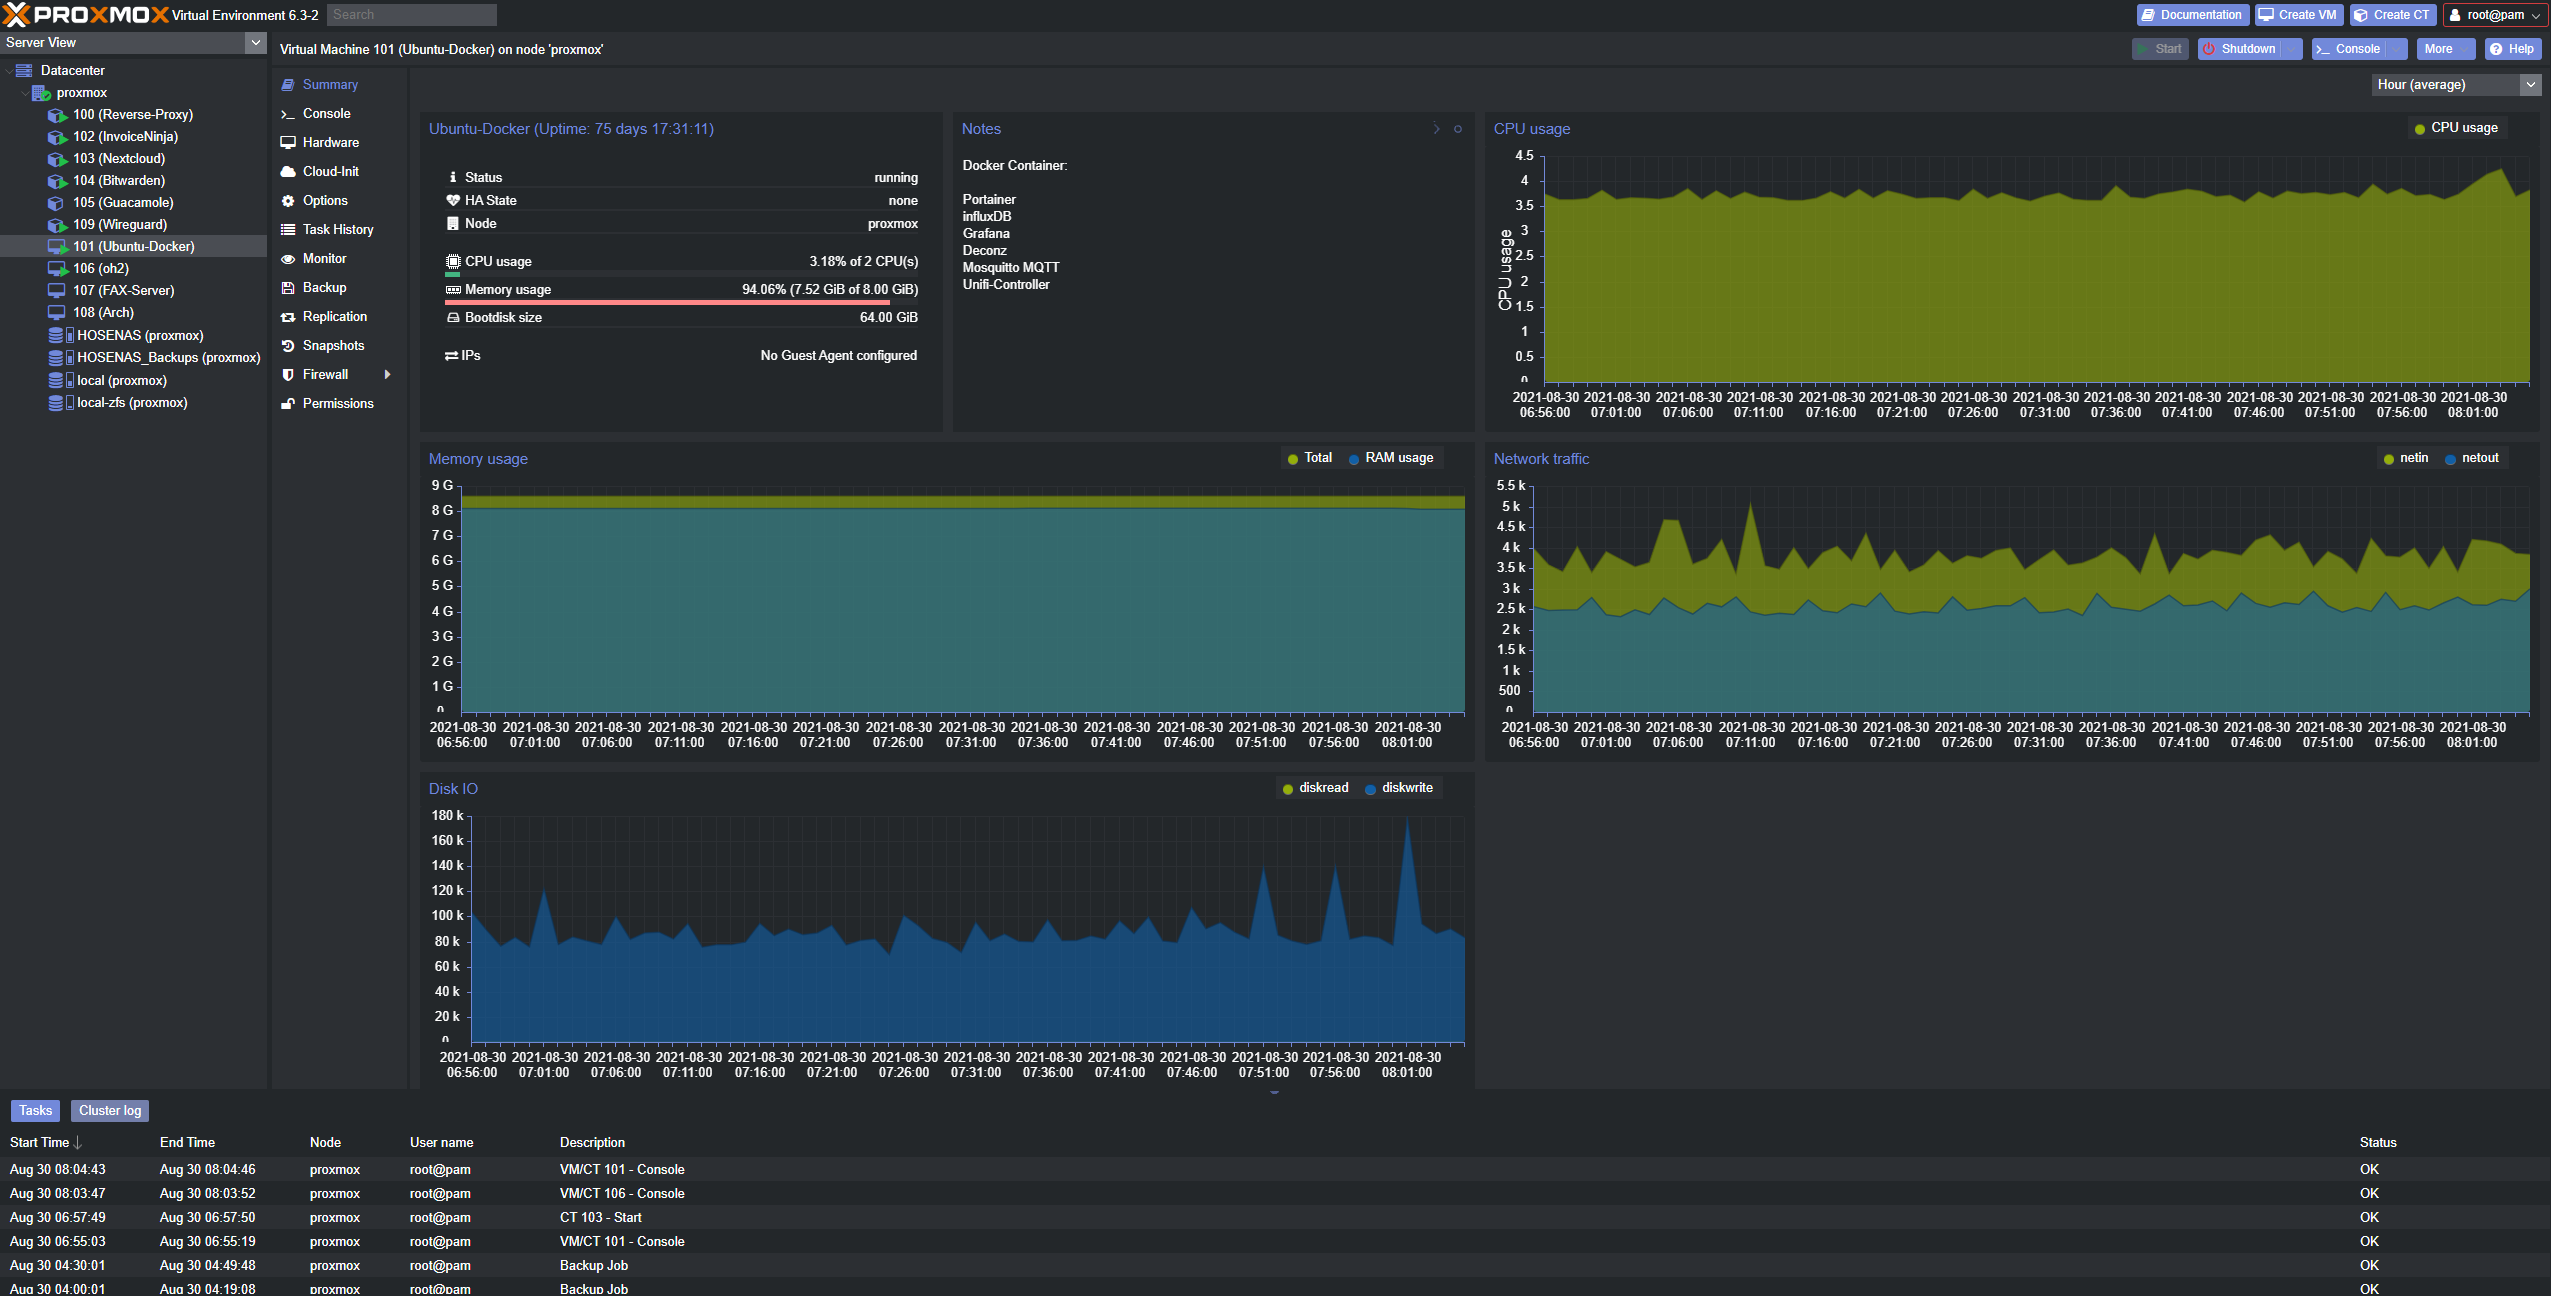This screenshot has height=1296, width=2551.
Task: Sort tasks by Start Time column
Action: (x=40, y=1143)
